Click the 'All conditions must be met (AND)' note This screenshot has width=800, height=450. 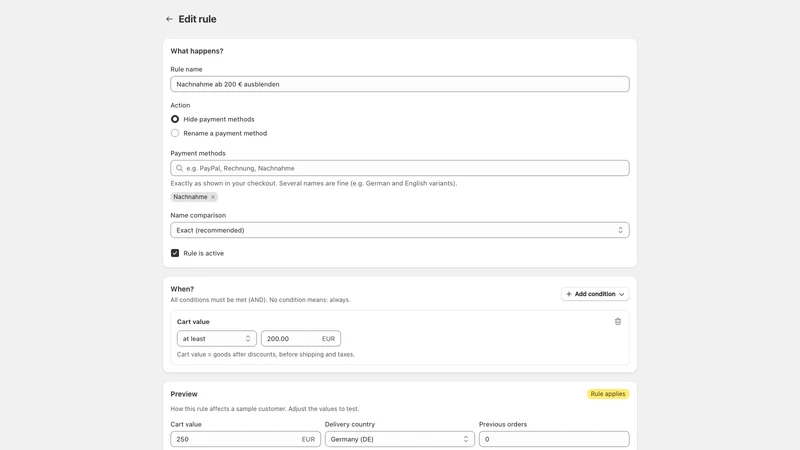click(260, 300)
